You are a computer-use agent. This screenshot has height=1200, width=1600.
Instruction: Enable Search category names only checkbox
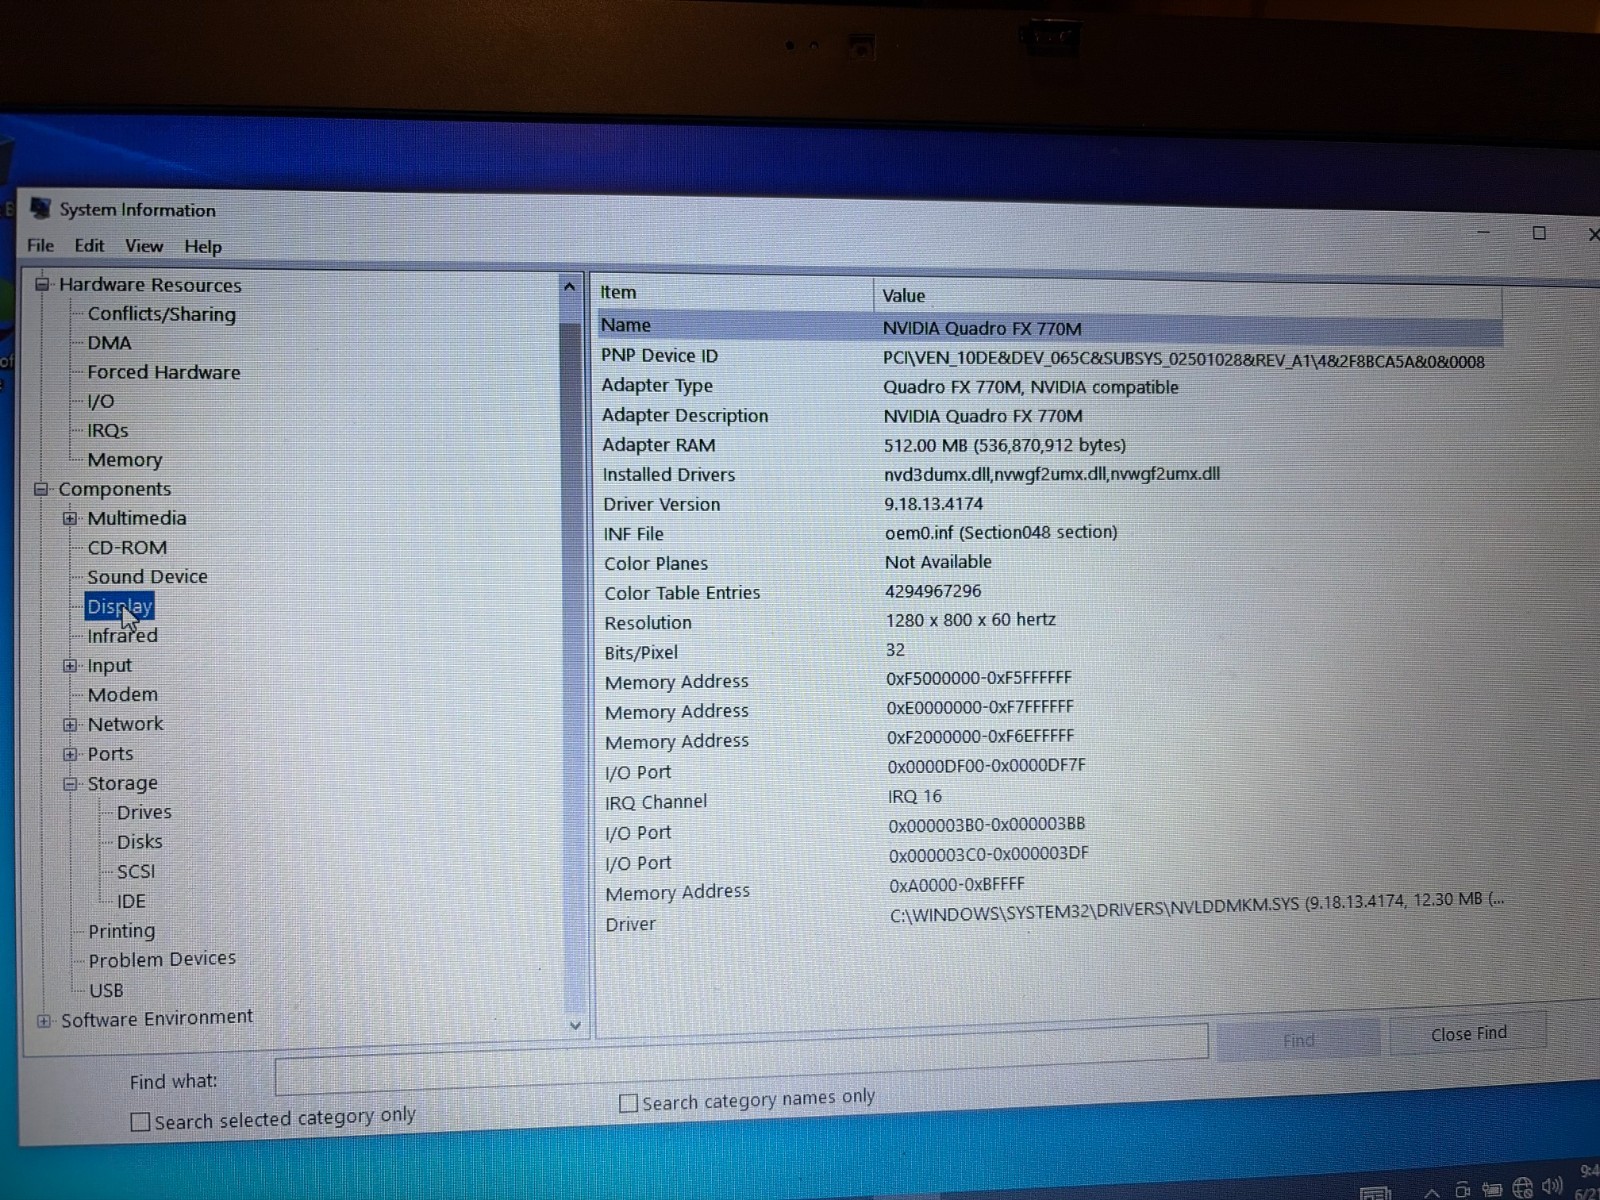pyautogui.click(x=628, y=1103)
